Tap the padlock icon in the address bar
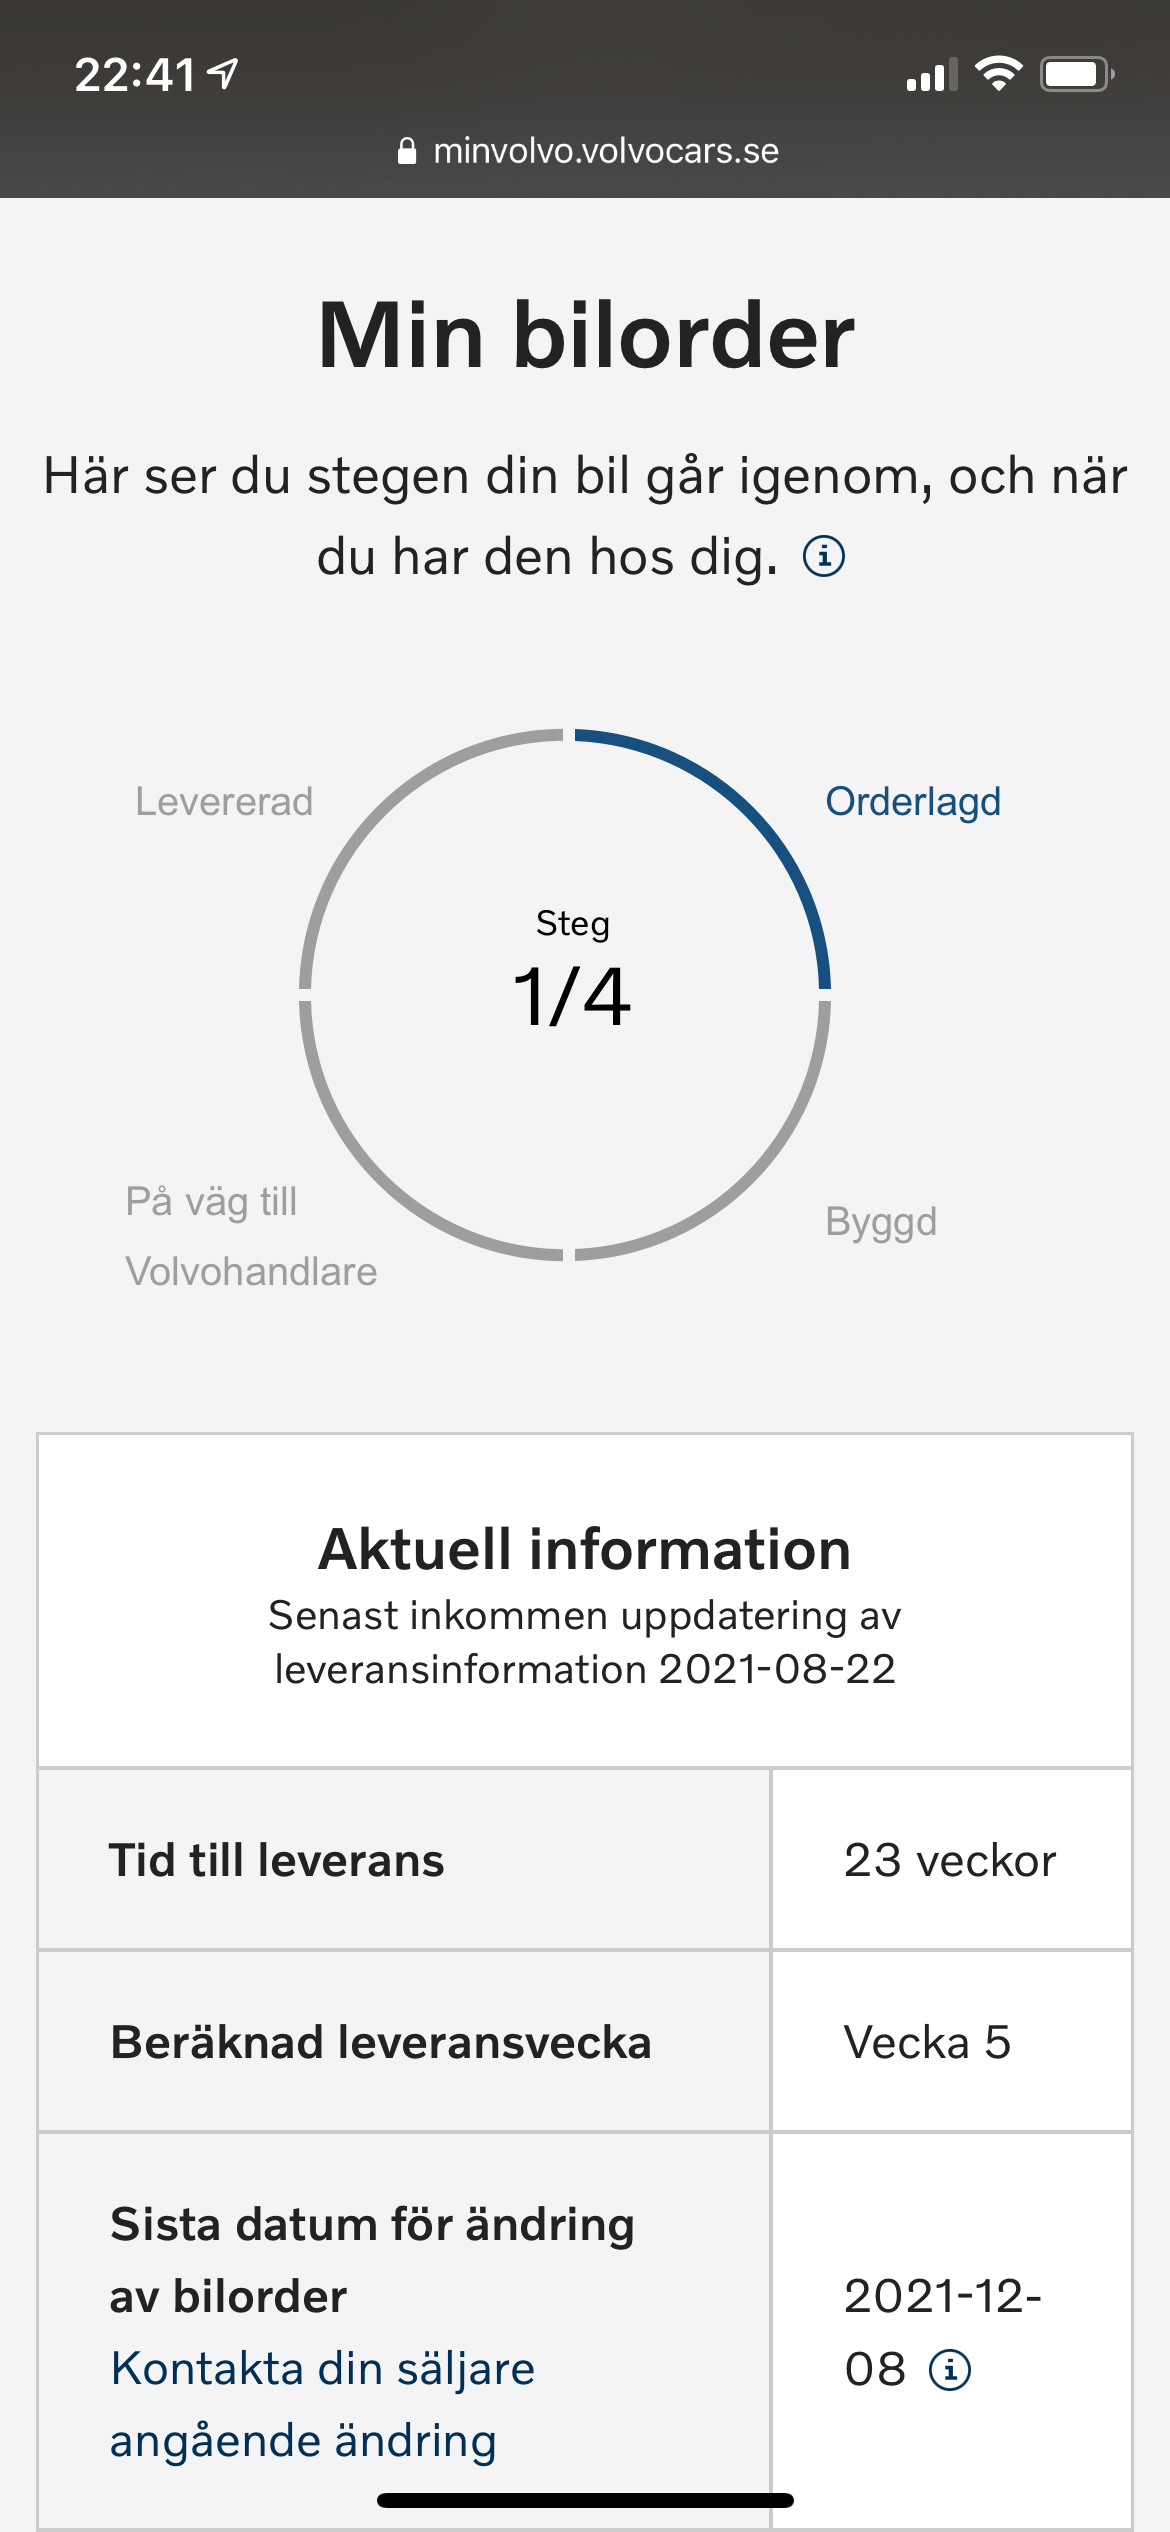The image size is (1170, 2532). coord(407,151)
